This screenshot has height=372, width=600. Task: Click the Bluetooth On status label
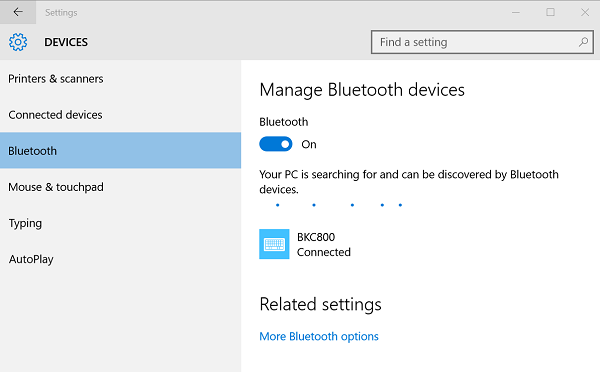[x=309, y=144]
